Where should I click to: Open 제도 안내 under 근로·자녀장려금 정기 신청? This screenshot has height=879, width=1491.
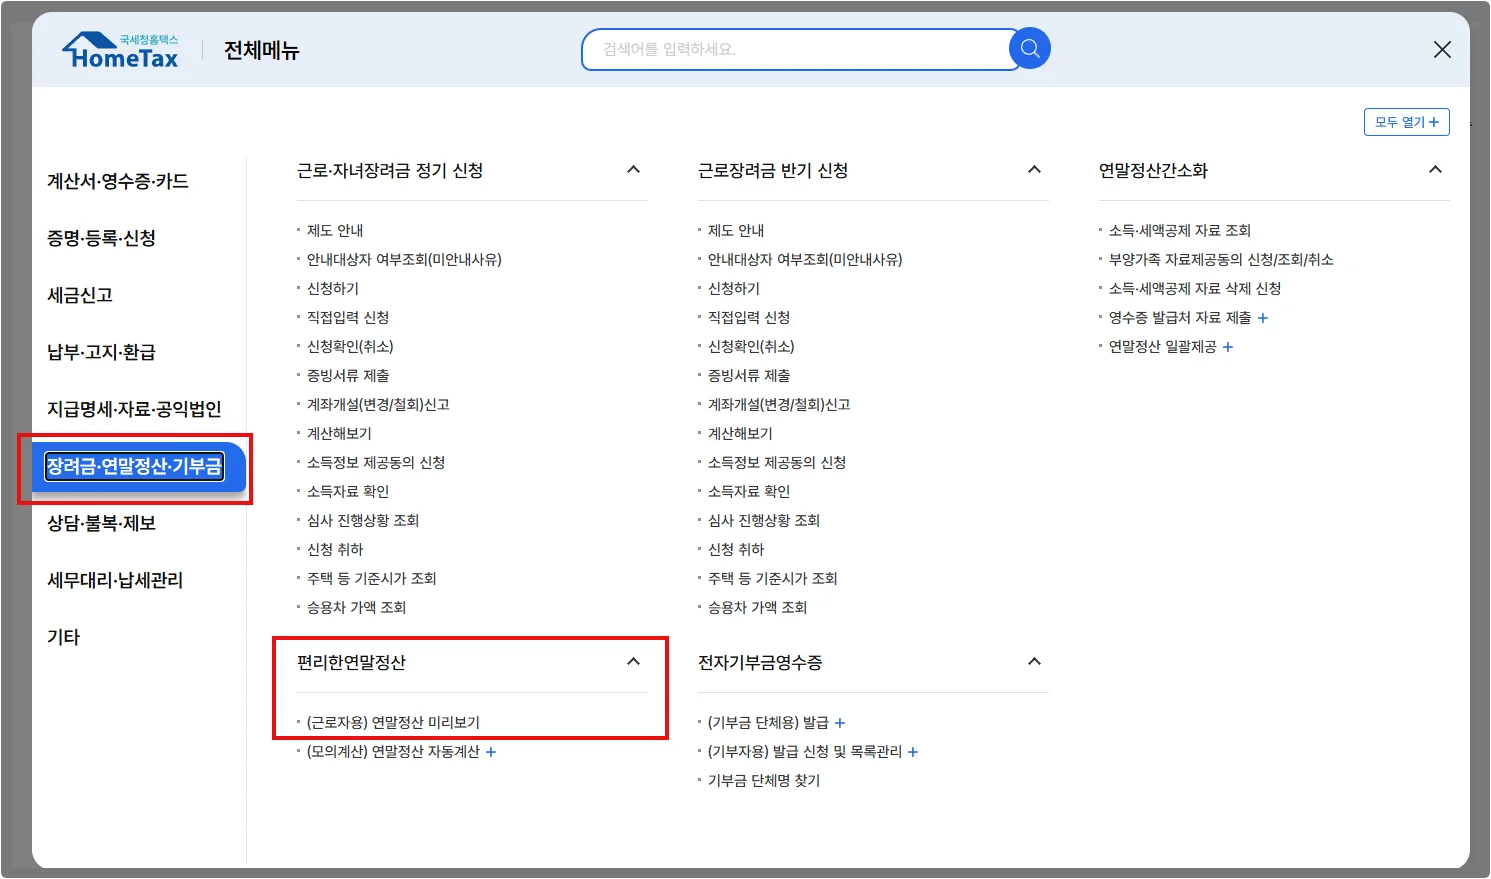335,231
